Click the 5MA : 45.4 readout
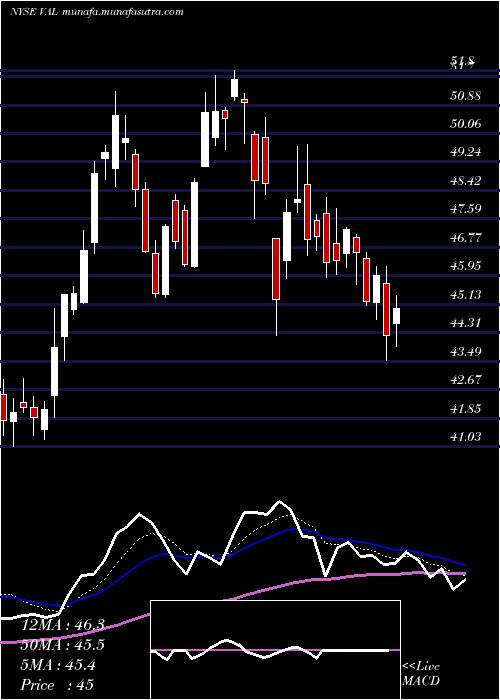 59,665
